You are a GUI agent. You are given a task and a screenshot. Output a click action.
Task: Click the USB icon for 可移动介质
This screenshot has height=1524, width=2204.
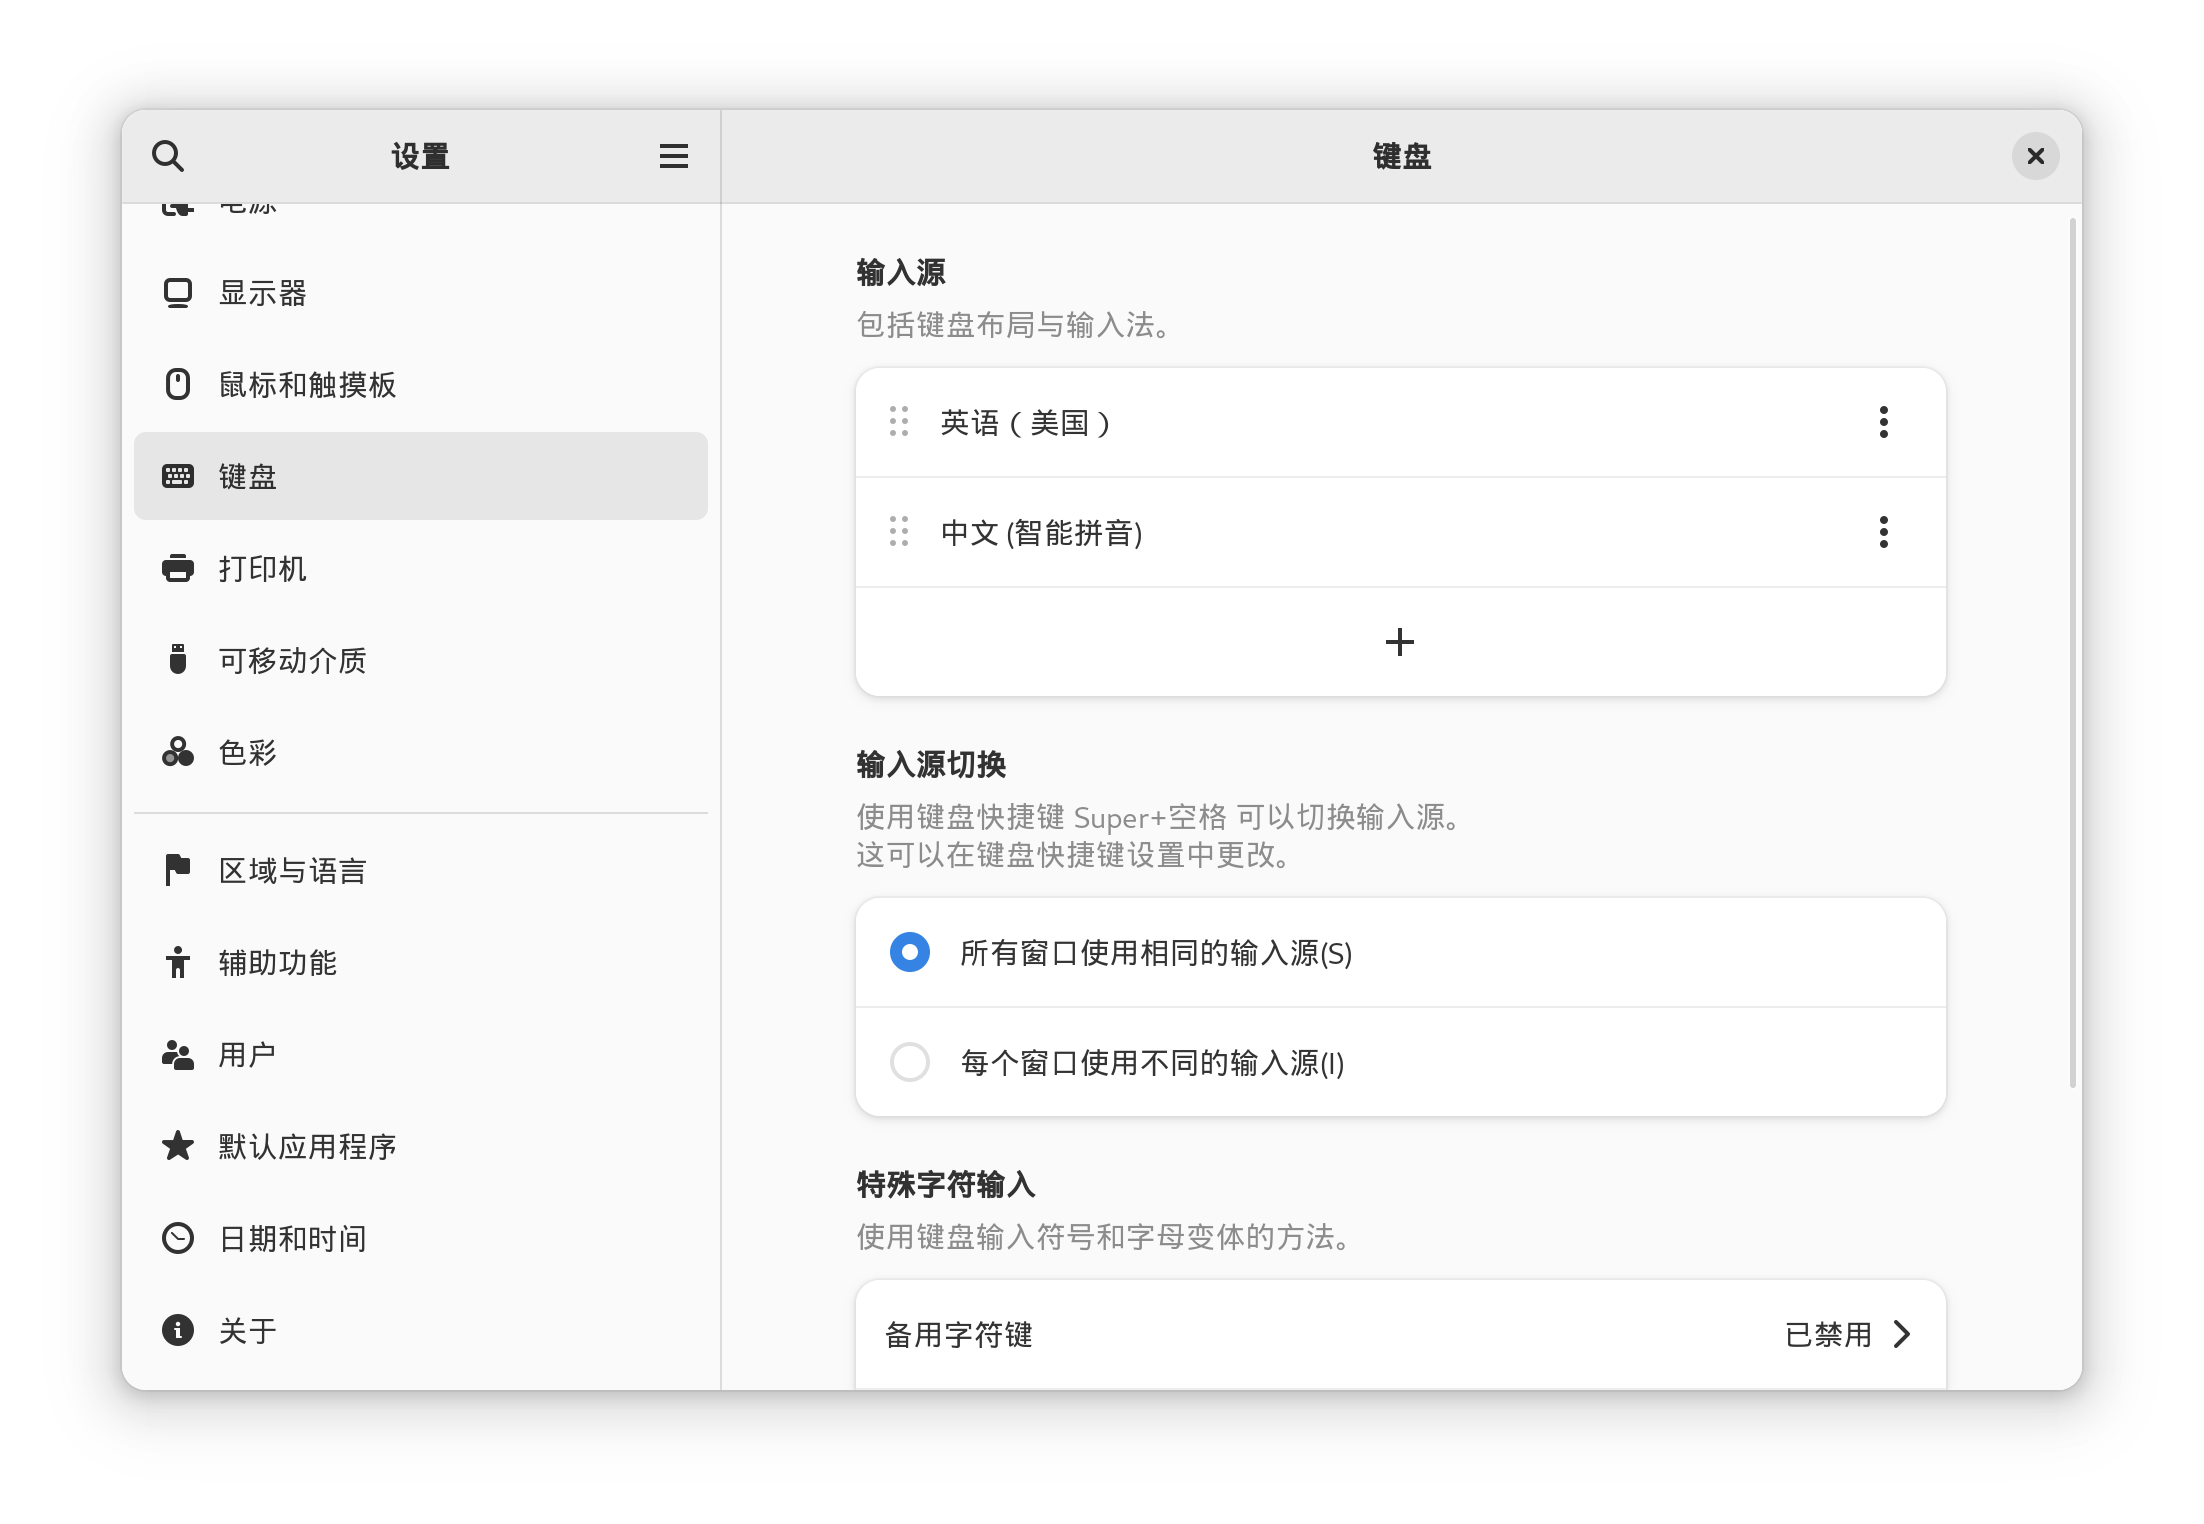[178, 660]
